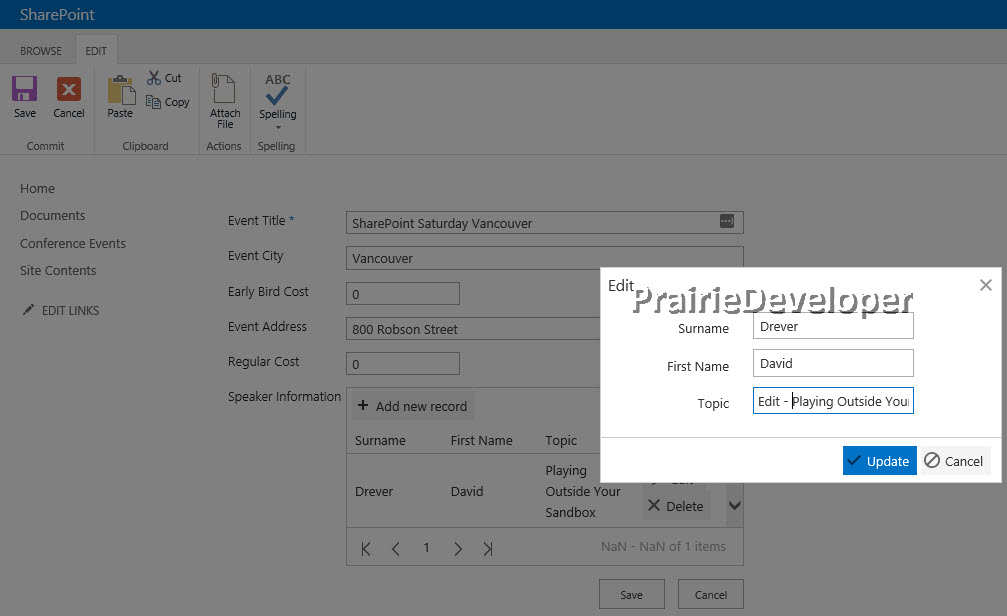This screenshot has width=1007, height=616.
Task: Click the Cancel button below the form
Action: pos(710,594)
